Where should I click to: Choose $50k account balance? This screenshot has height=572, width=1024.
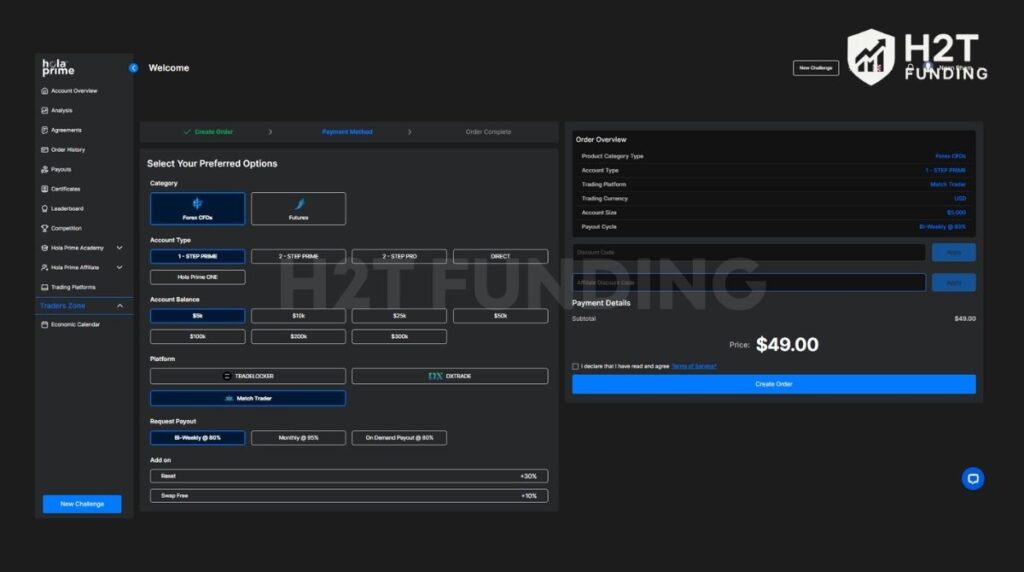coord(500,315)
